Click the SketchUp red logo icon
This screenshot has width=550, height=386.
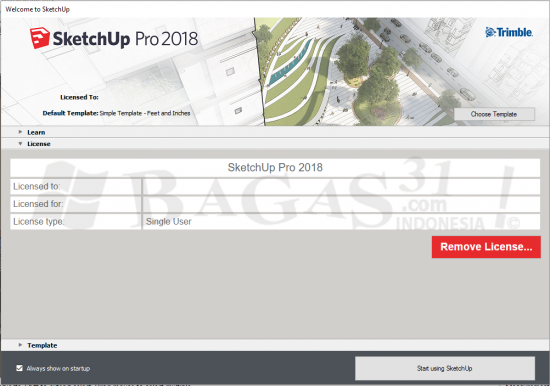(x=40, y=38)
